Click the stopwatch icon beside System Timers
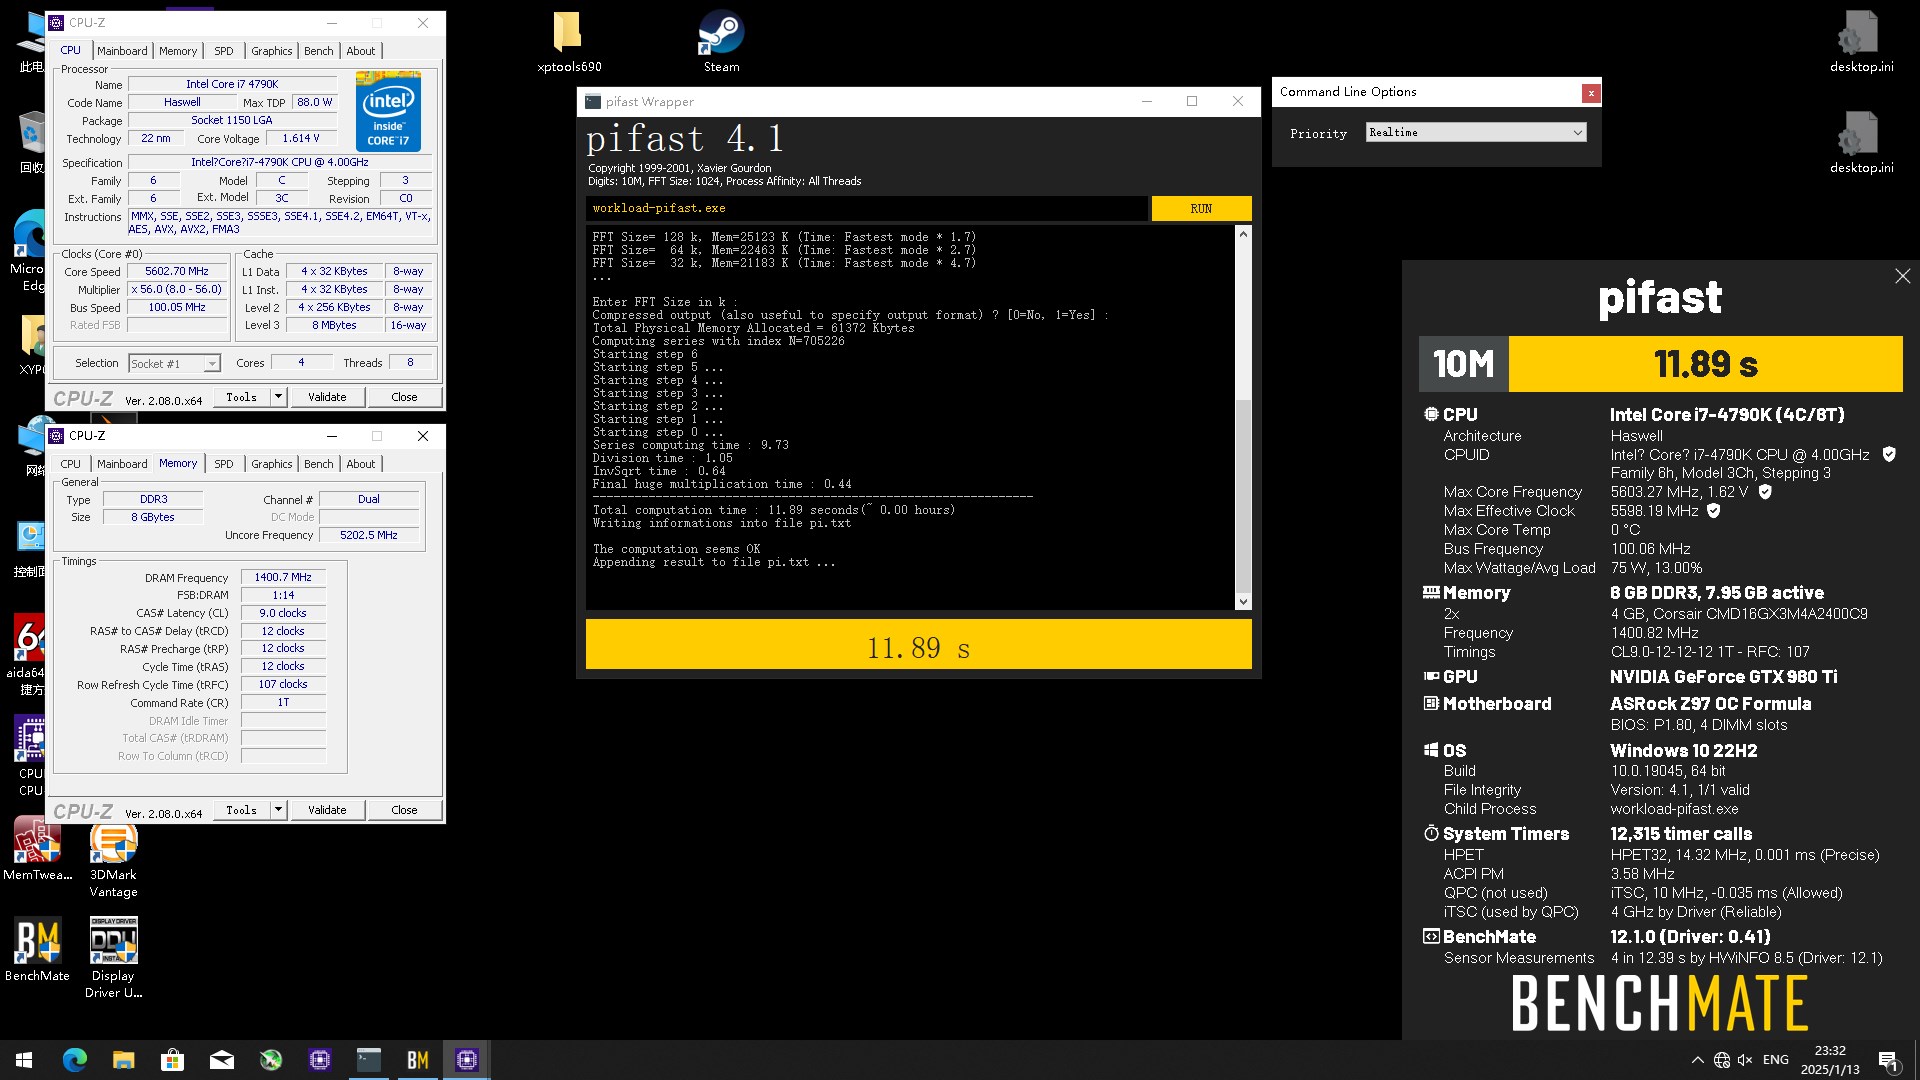This screenshot has width=1920, height=1080. pos(1431,833)
